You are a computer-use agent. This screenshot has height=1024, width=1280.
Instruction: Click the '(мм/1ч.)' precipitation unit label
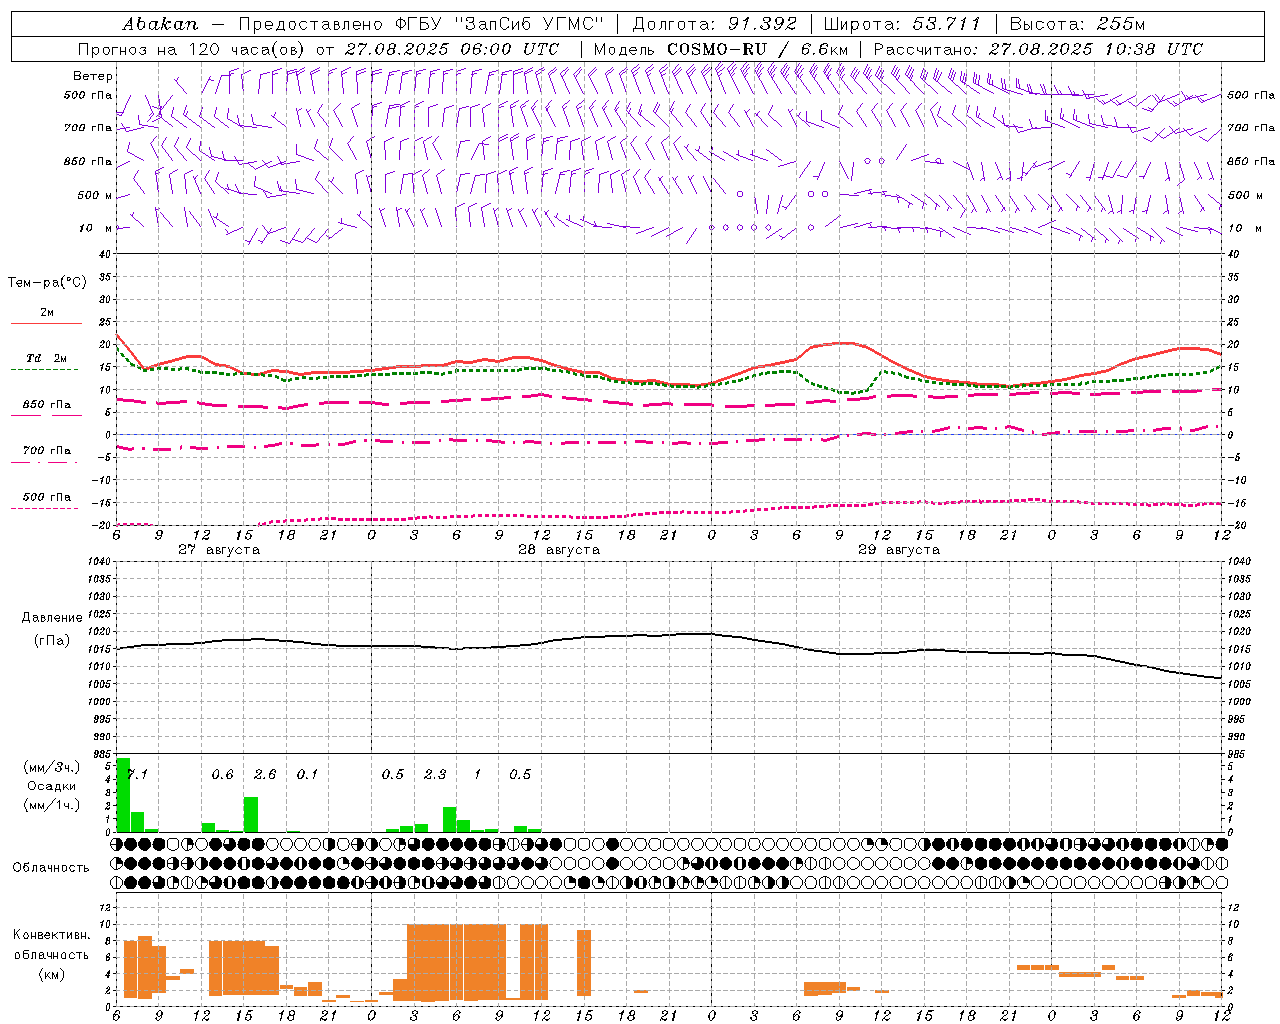pos(51,805)
